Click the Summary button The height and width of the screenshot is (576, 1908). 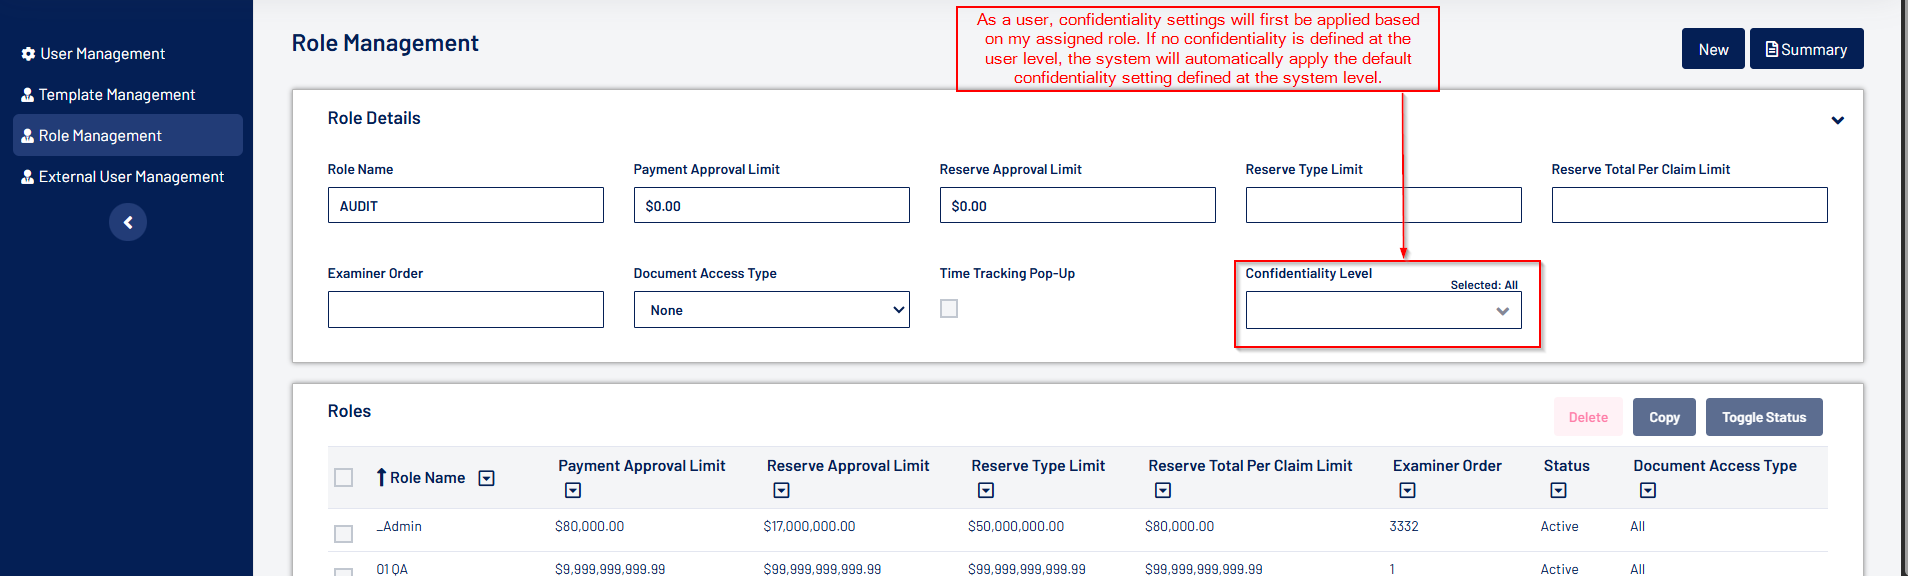1806,49
